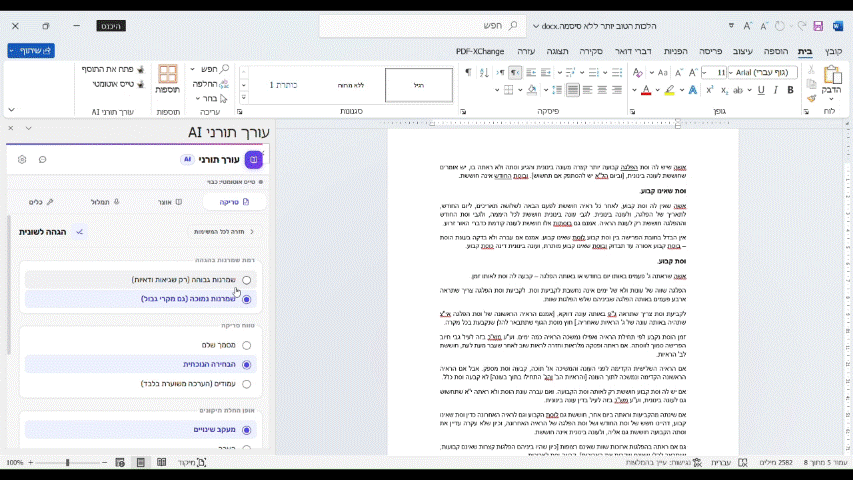This screenshot has height=480, width=853.
Task: Switch to the תמלול tab in AI pane
Action: pyautogui.click(x=105, y=202)
